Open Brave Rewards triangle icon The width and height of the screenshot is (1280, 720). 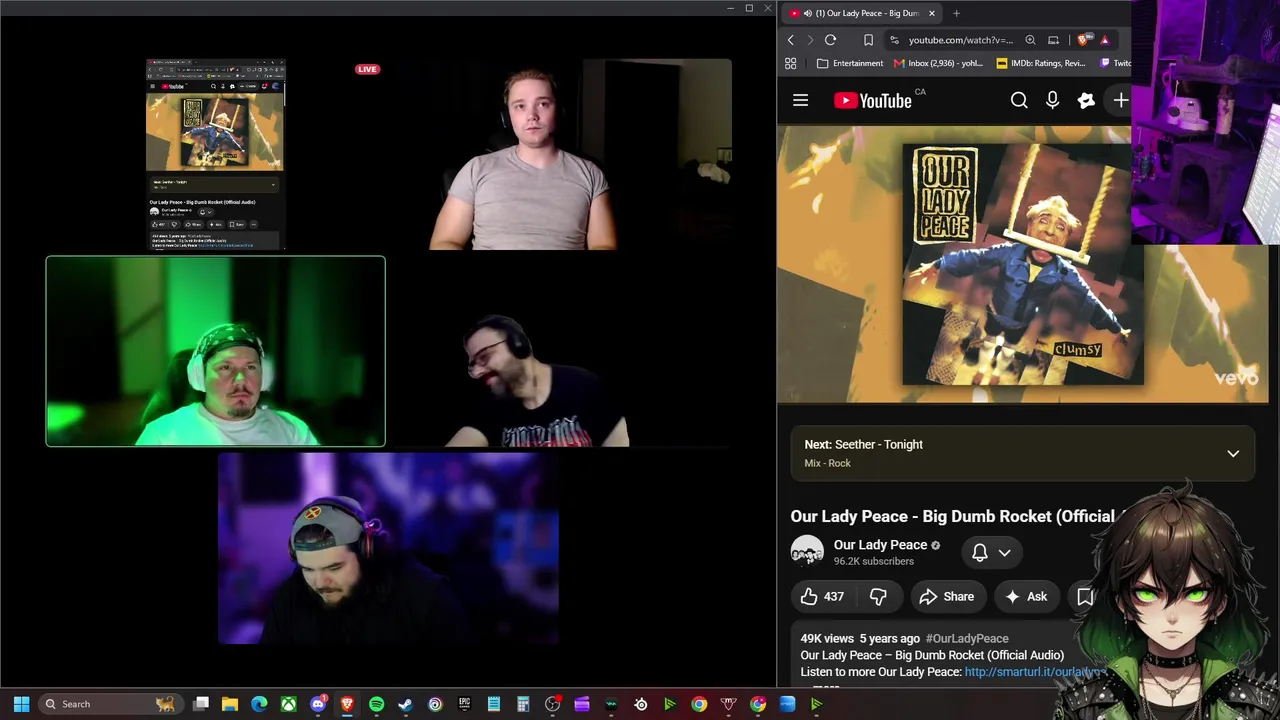point(1105,40)
